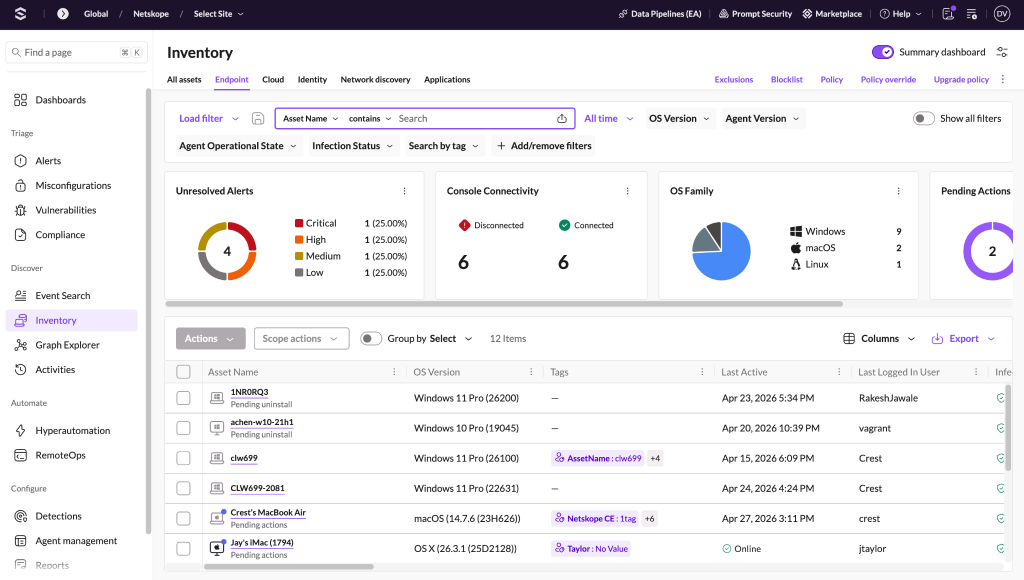This screenshot has height=580, width=1024.
Task: Expand the Select Site dropdown
Action: click(218, 14)
